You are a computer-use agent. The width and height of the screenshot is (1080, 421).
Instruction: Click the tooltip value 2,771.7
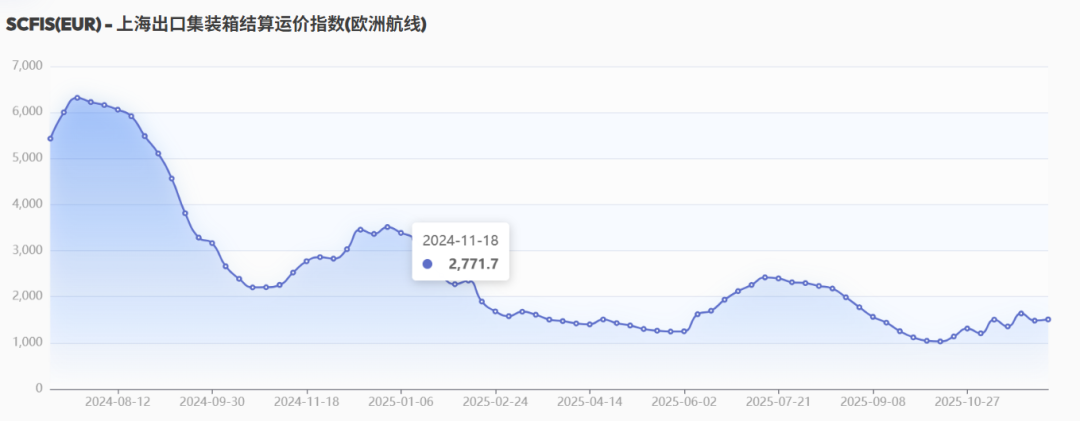(473, 264)
